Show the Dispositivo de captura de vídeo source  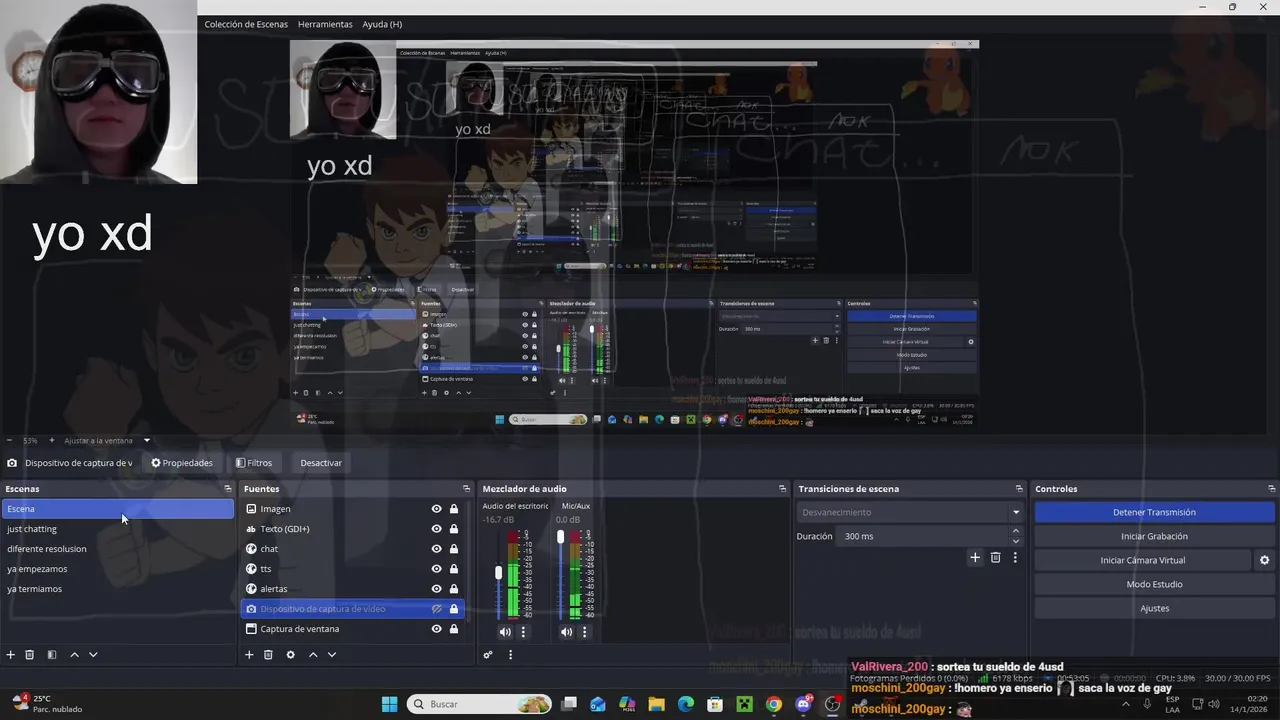pos(436,609)
